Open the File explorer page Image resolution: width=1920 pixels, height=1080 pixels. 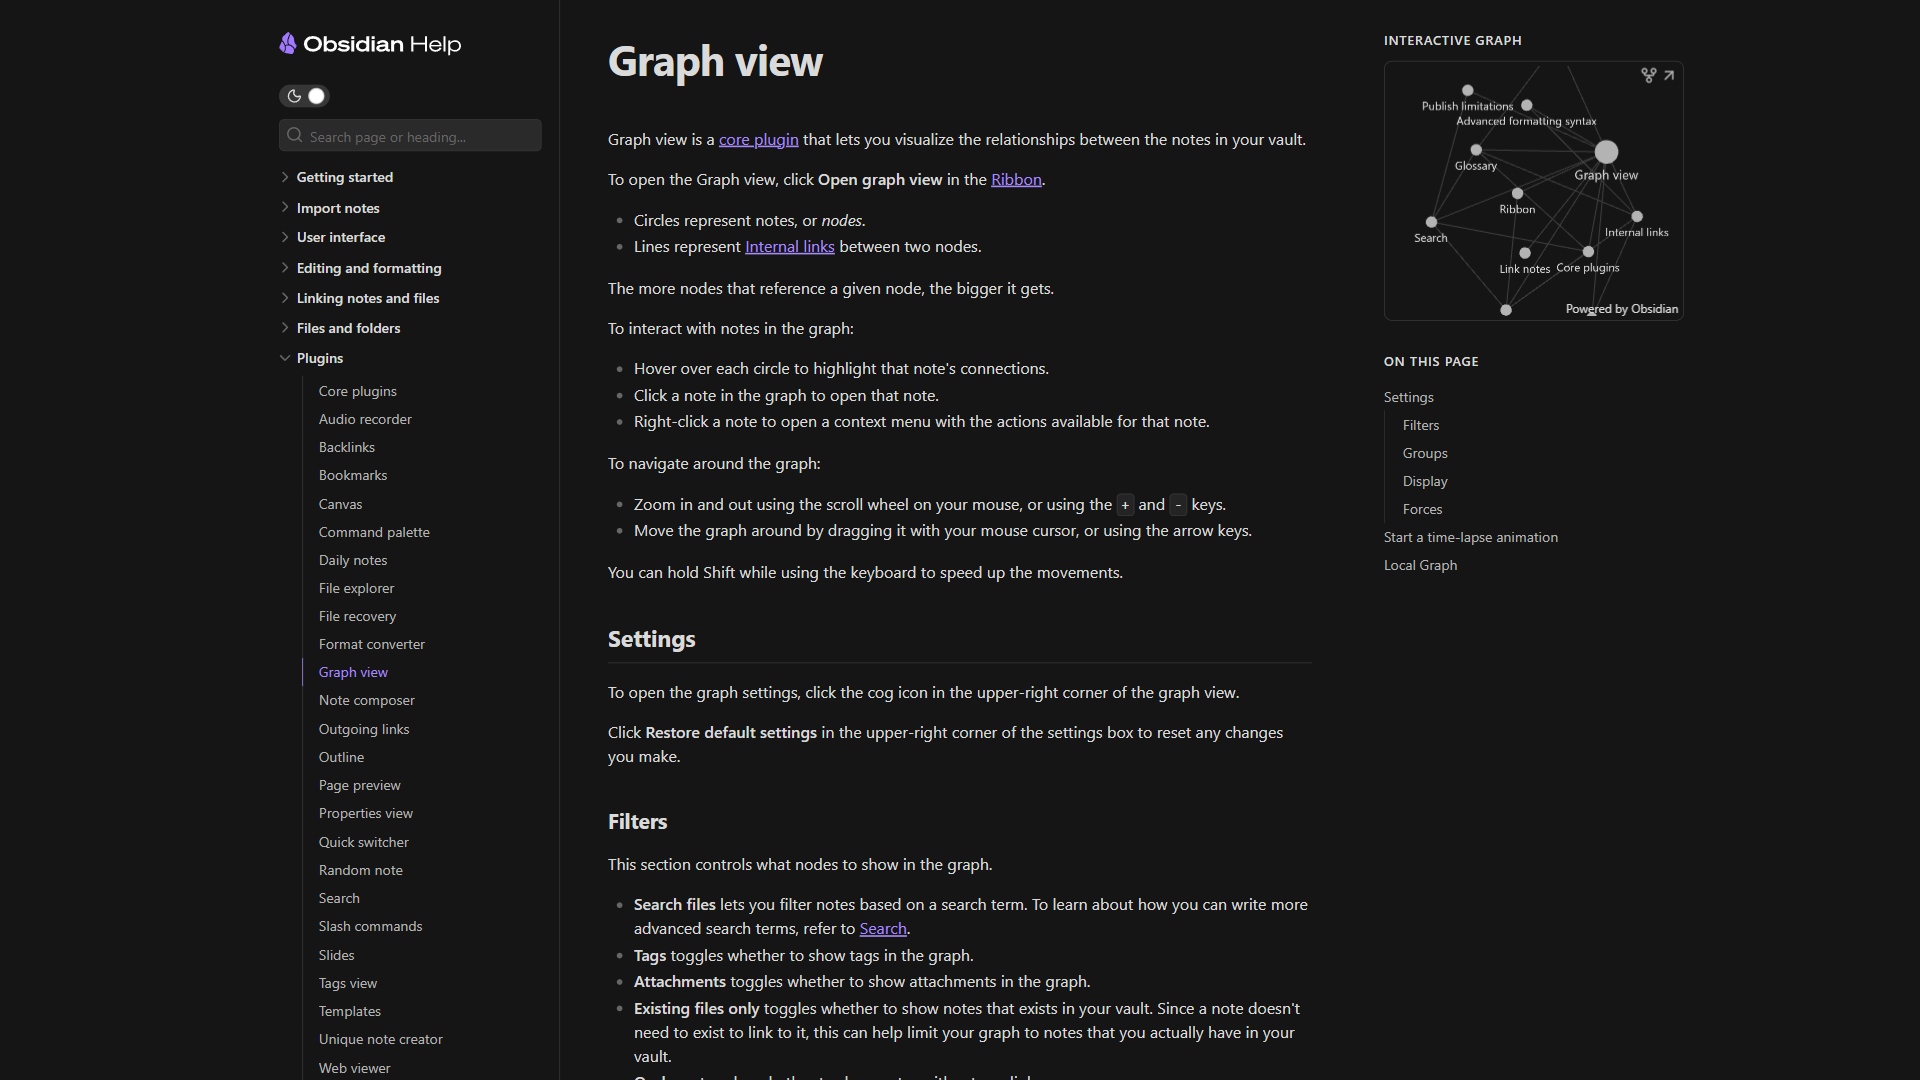pyautogui.click(x=356, y=588)
